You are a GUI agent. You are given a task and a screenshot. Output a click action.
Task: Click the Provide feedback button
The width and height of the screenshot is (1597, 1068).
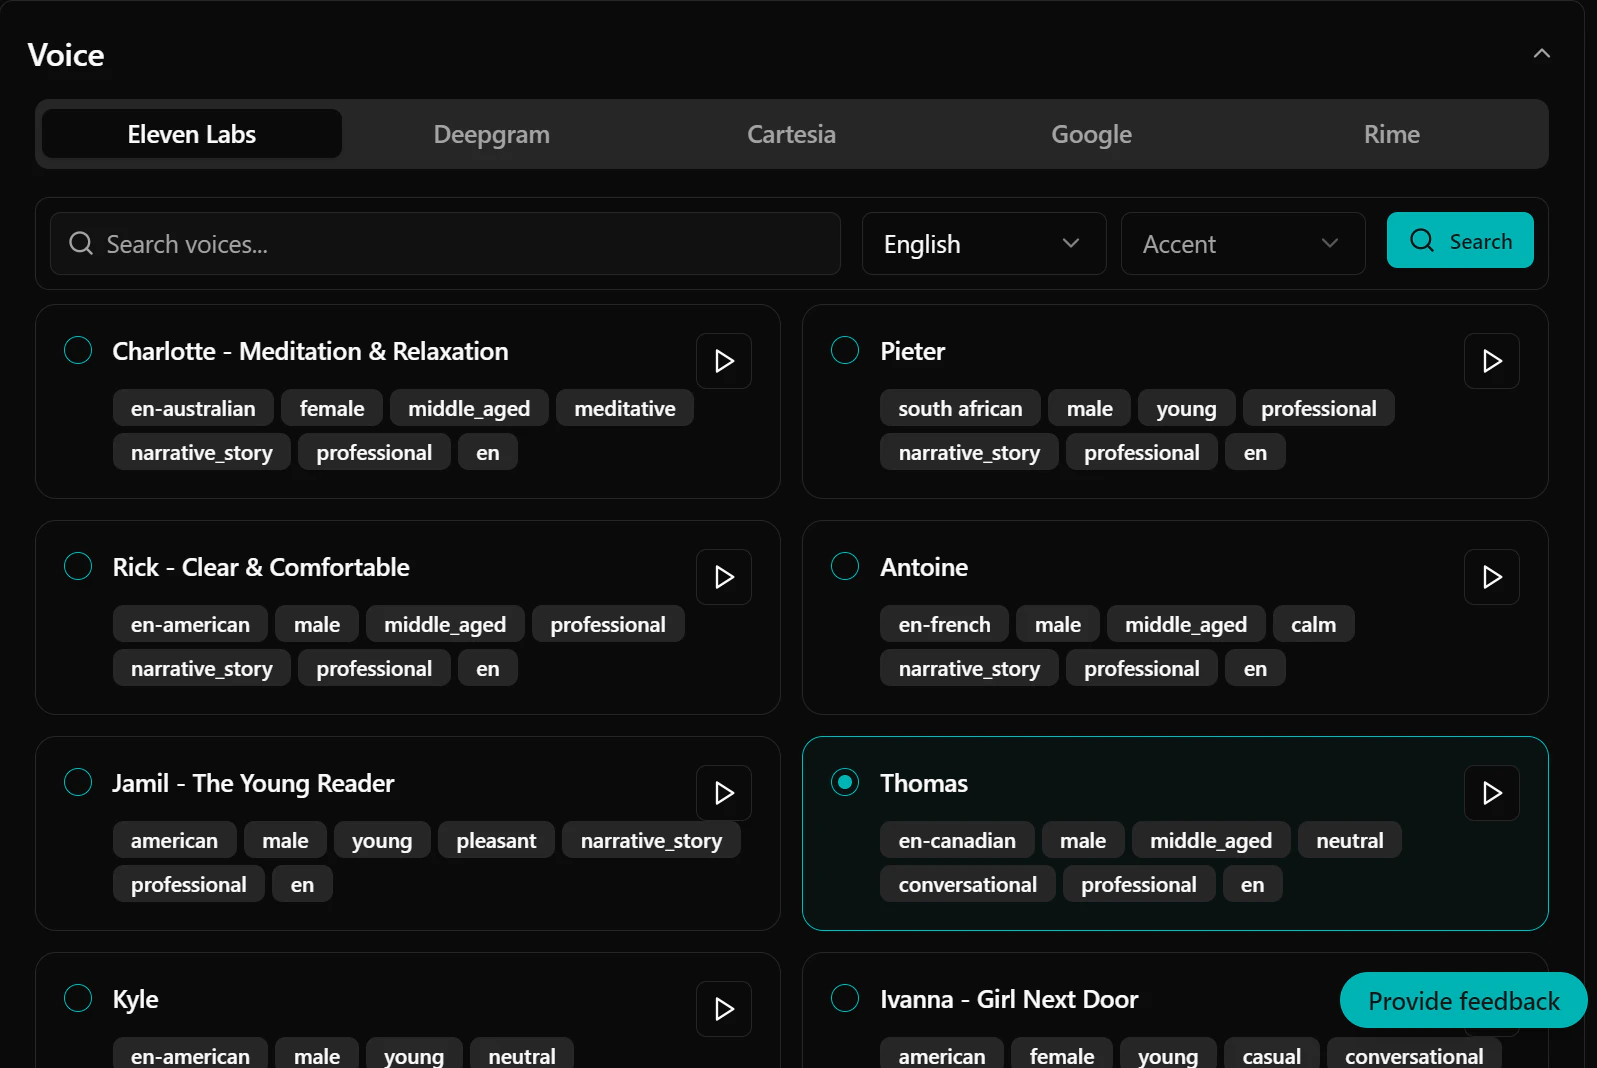tap(1462, 1001)
